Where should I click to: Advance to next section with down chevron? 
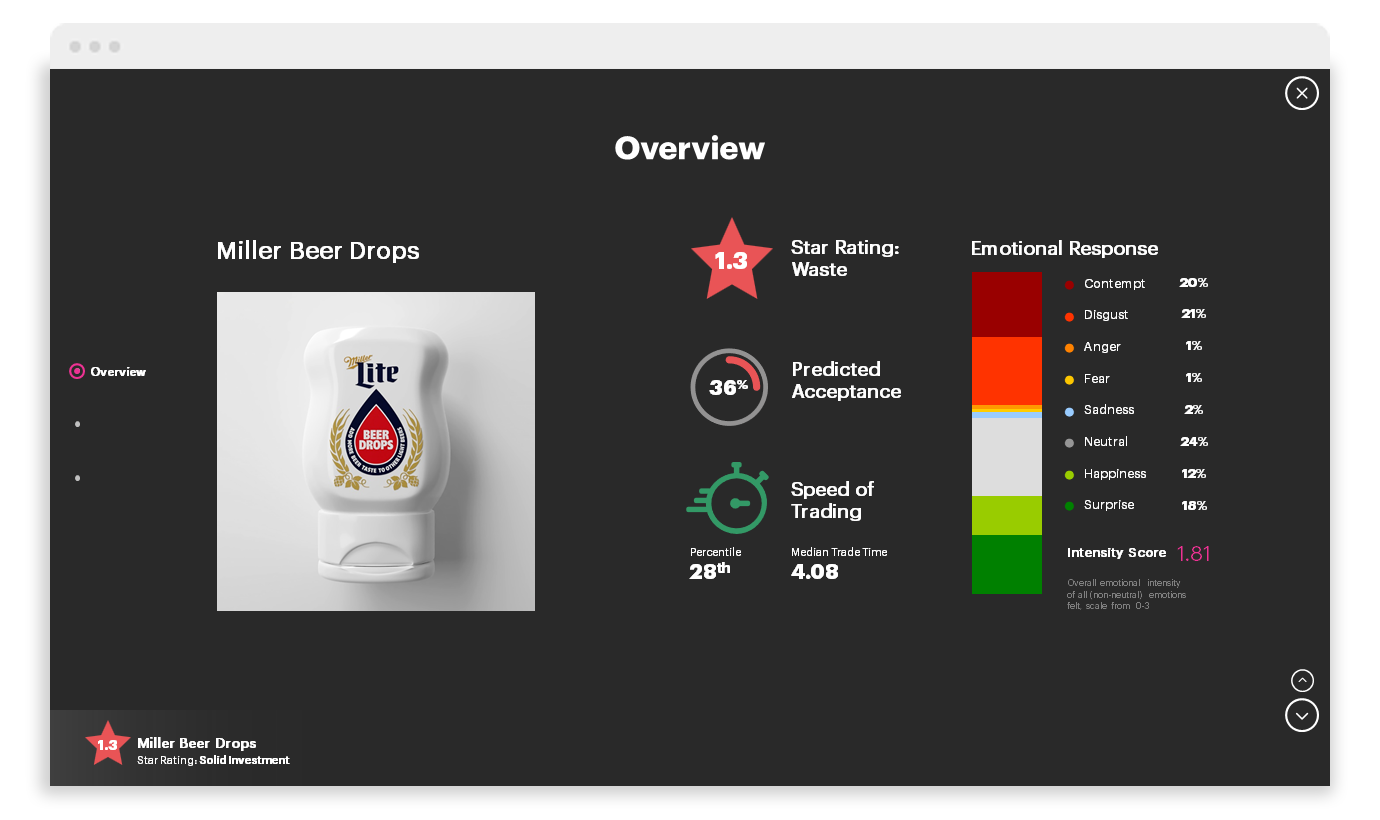[1301, 715]
